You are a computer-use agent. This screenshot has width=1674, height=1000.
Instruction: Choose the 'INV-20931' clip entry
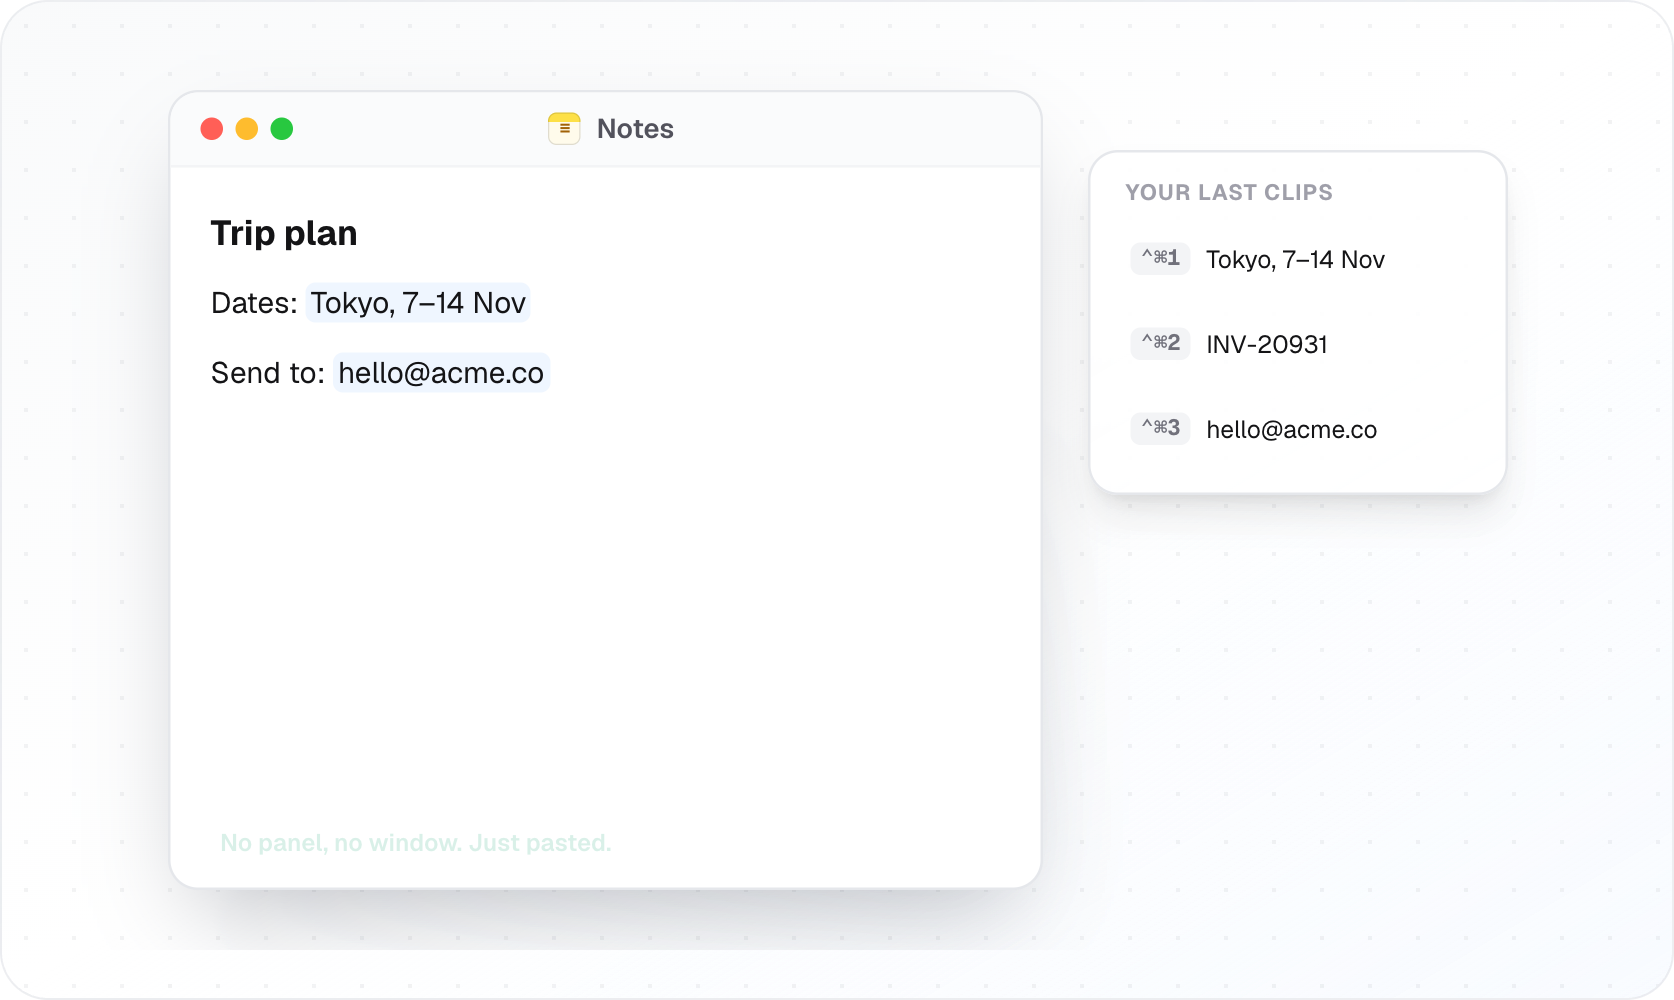click(1267, 345)
